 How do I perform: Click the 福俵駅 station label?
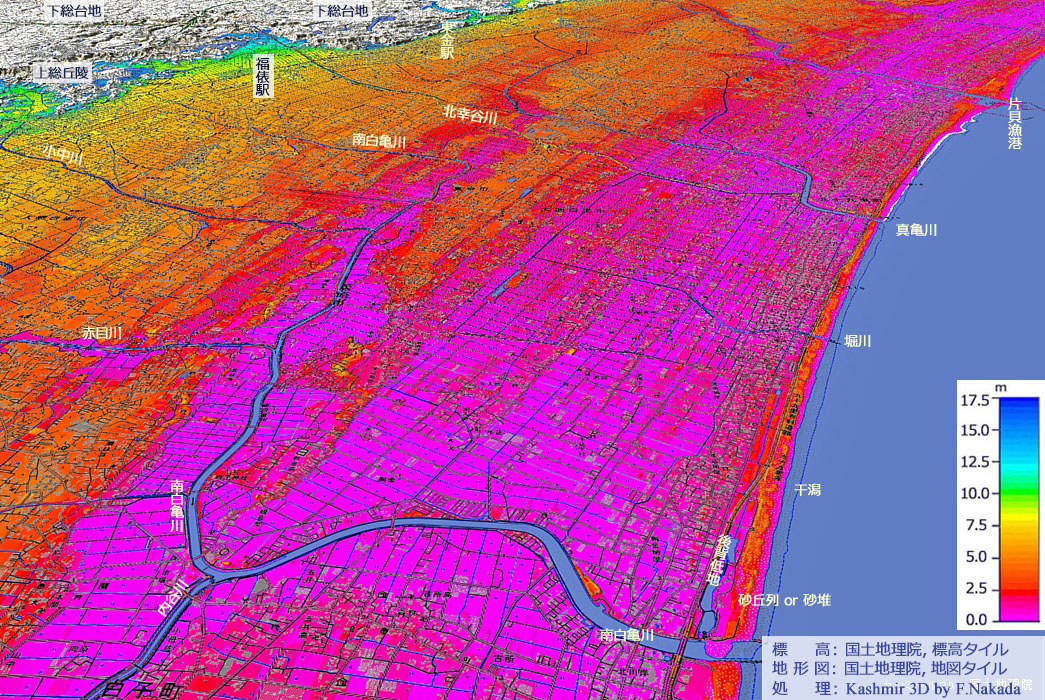(x=264, y=76)
